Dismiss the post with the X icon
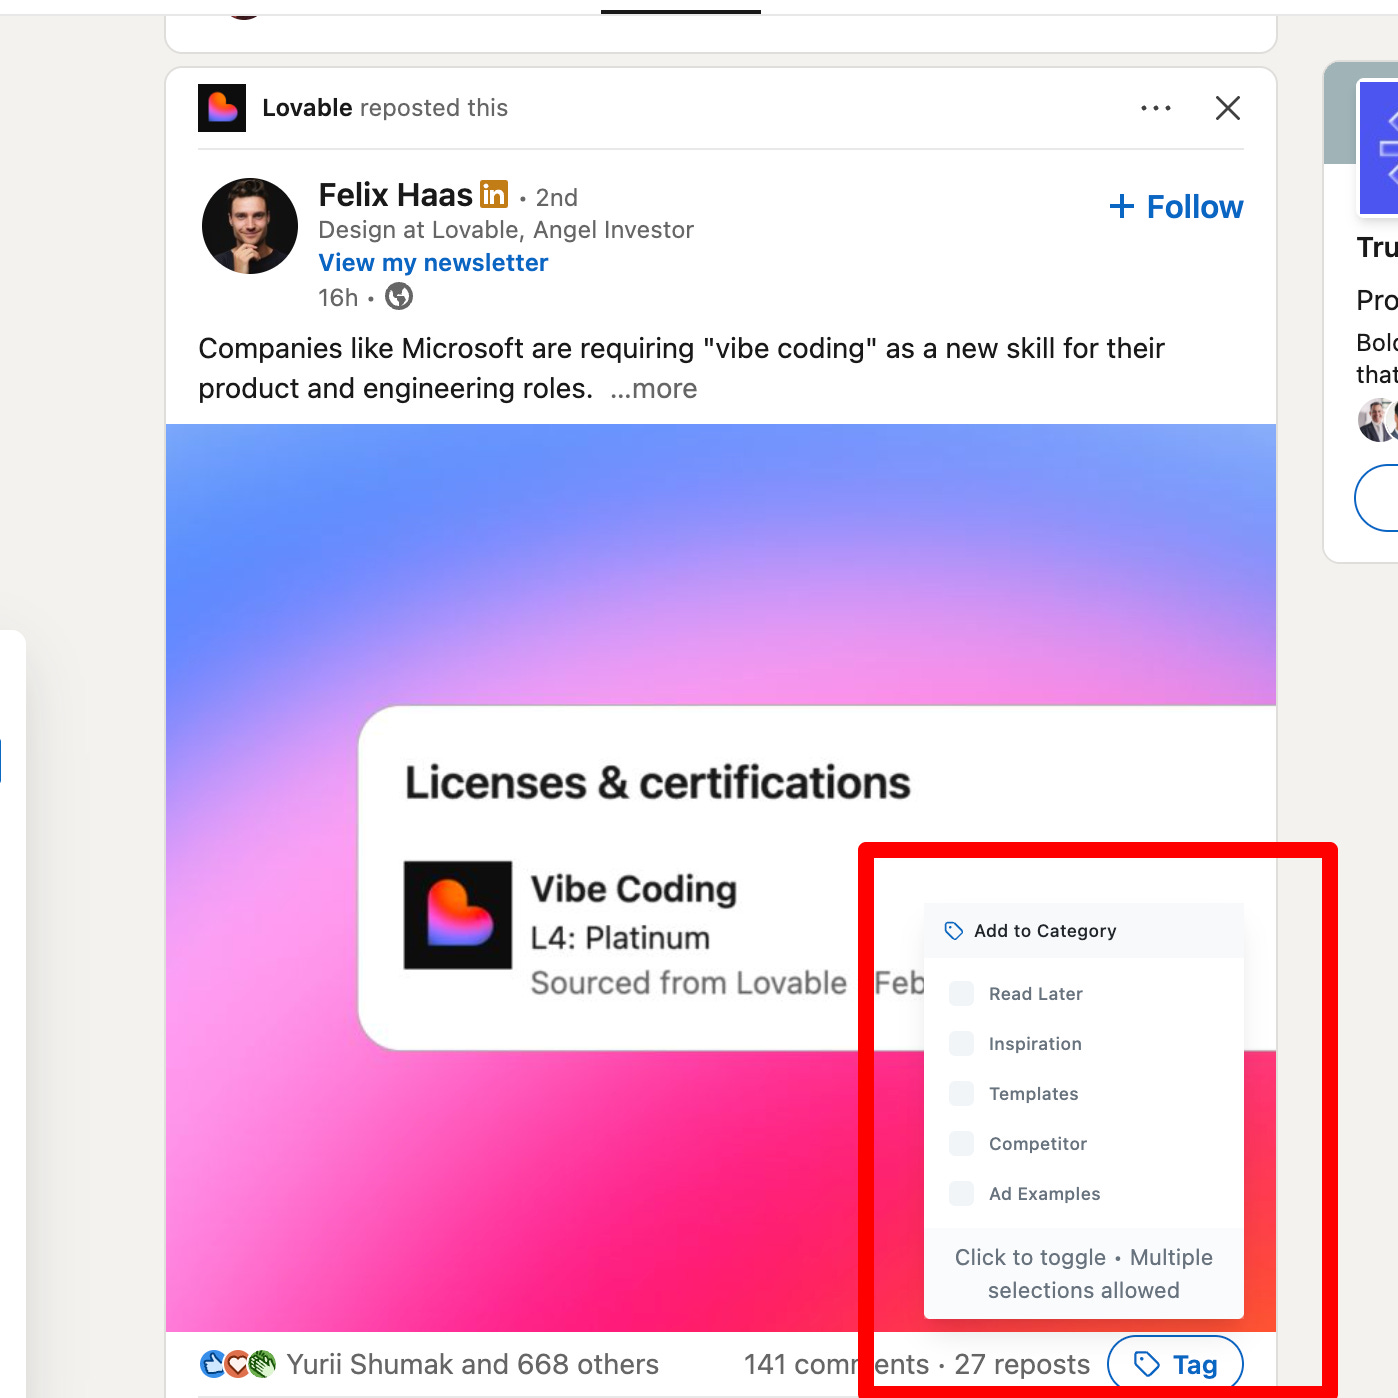This screenshot has height=1398, width=1398. (1228, 108)
